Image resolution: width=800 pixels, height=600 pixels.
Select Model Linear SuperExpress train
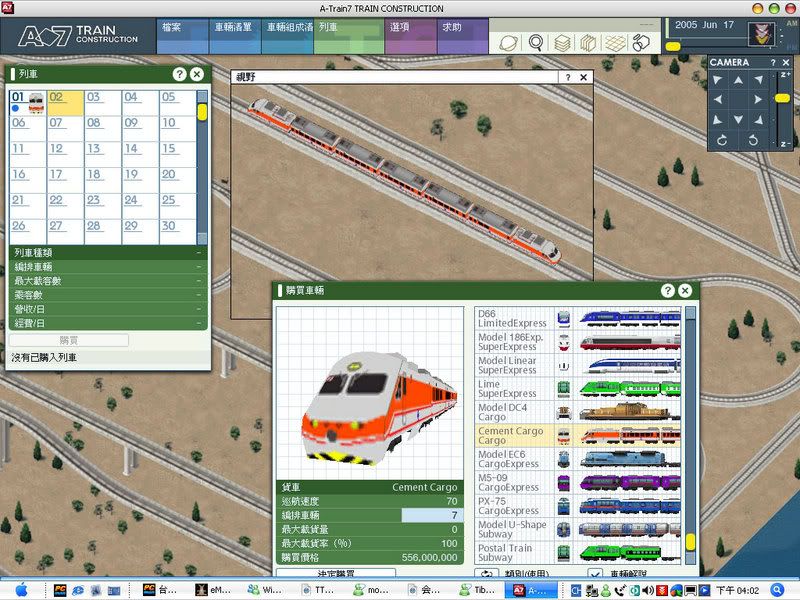(578, 365)
